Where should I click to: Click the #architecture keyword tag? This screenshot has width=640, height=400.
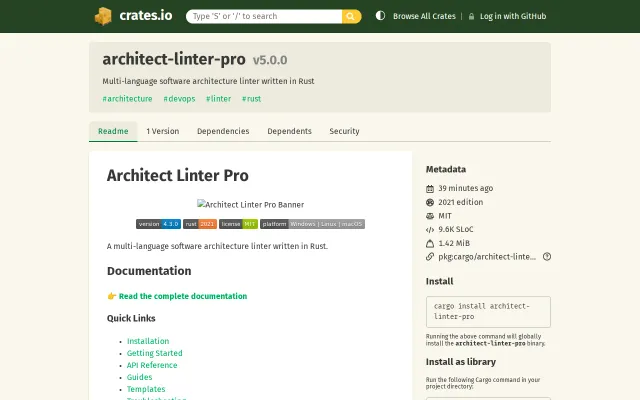127,99
